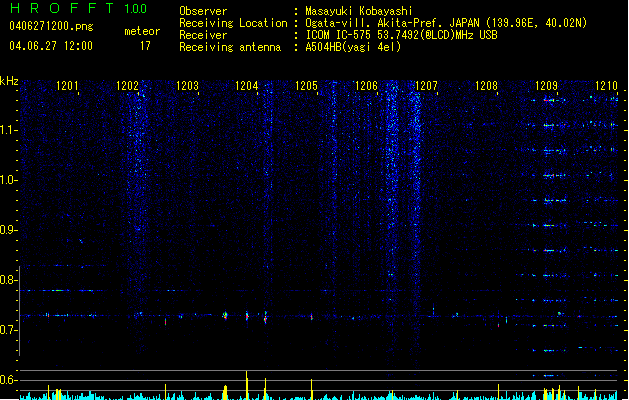
Task: Click the Receiving antenna label
Action: pyautogui.click(x=230, y=47)
